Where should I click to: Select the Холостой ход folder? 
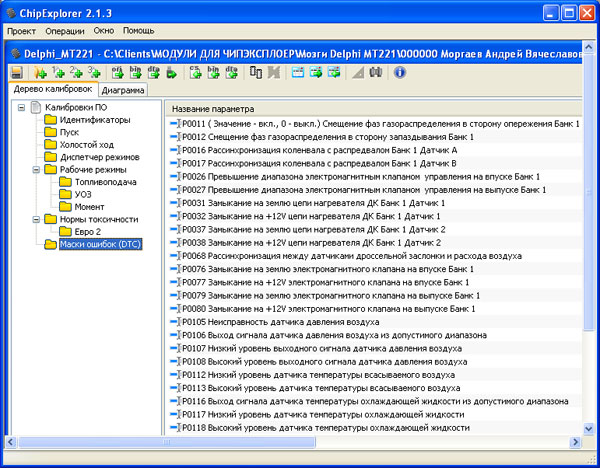[x=87, y=145]
